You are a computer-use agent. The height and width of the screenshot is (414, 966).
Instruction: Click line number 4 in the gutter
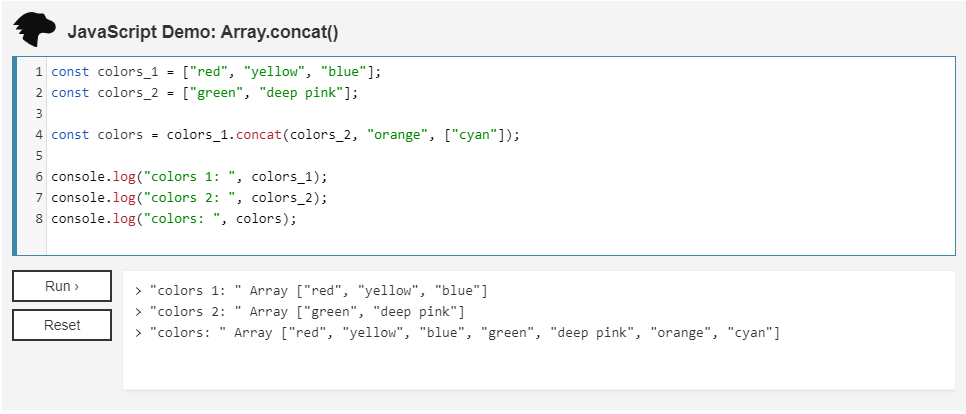(38, 135)
